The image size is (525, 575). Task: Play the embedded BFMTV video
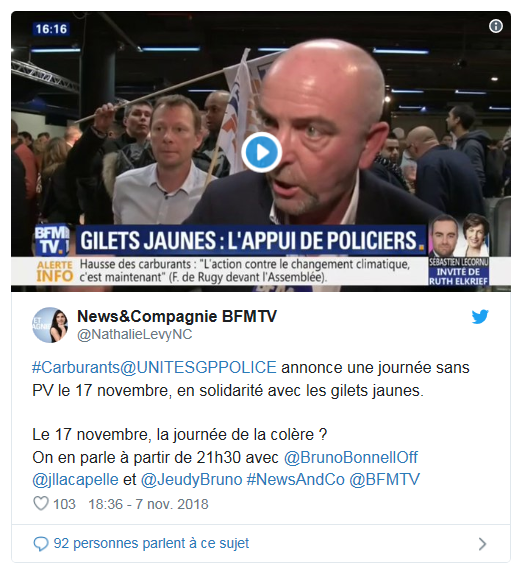click(261, 152)
